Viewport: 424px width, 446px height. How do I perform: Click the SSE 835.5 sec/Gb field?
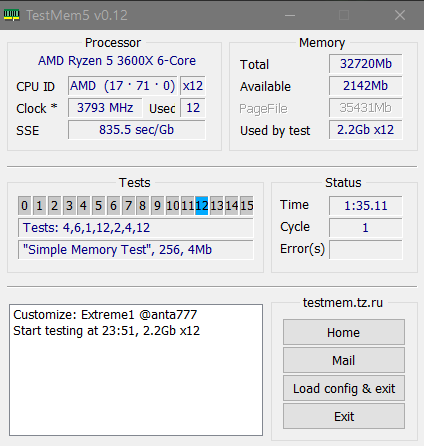tap(137, 130)
